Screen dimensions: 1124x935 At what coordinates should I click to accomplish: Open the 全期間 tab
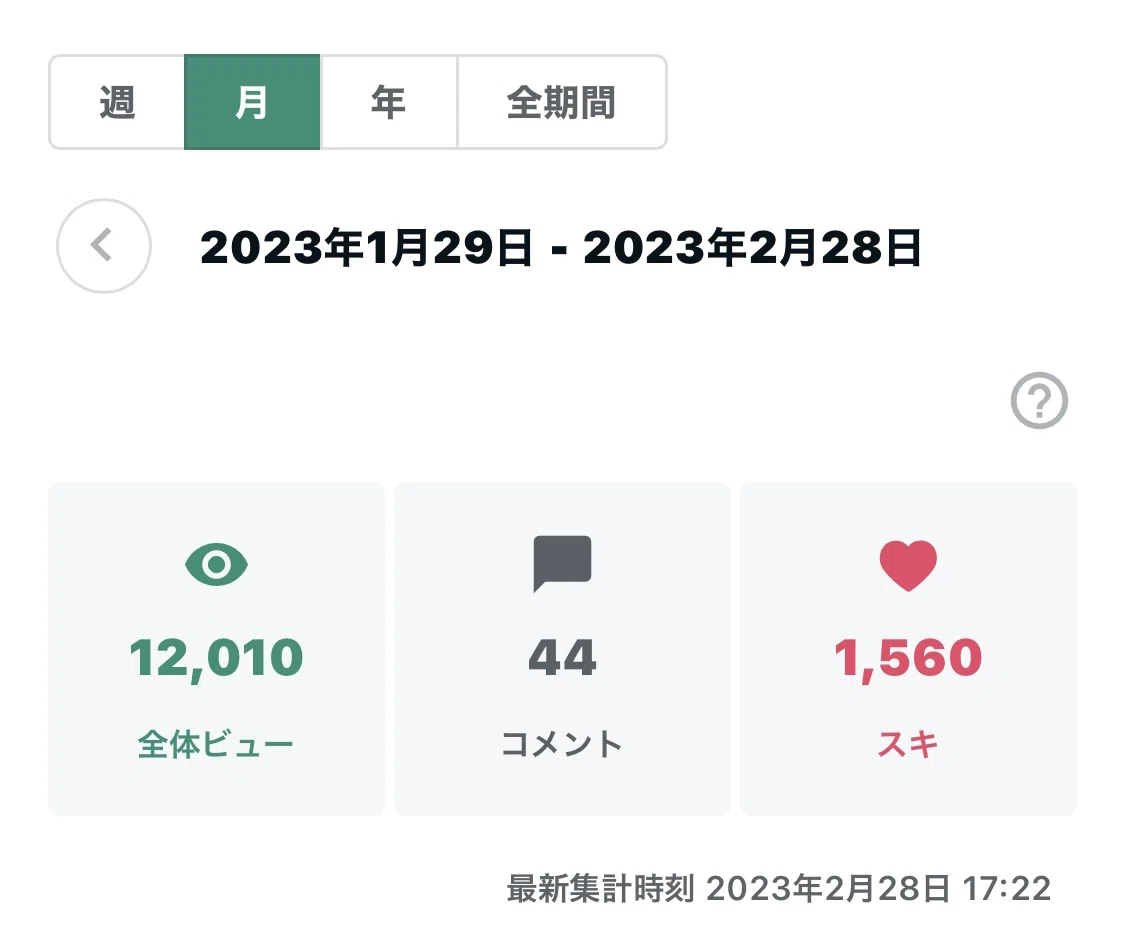tap(562, 102)
